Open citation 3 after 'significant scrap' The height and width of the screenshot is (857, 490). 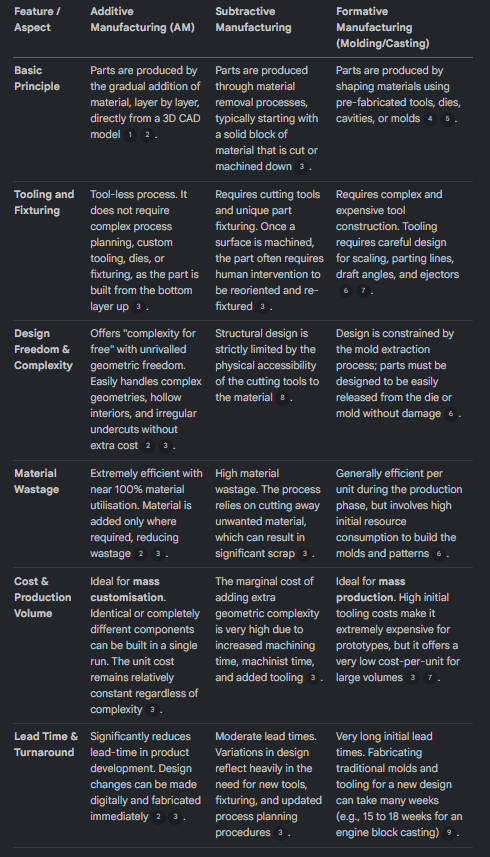pos(304,554)
